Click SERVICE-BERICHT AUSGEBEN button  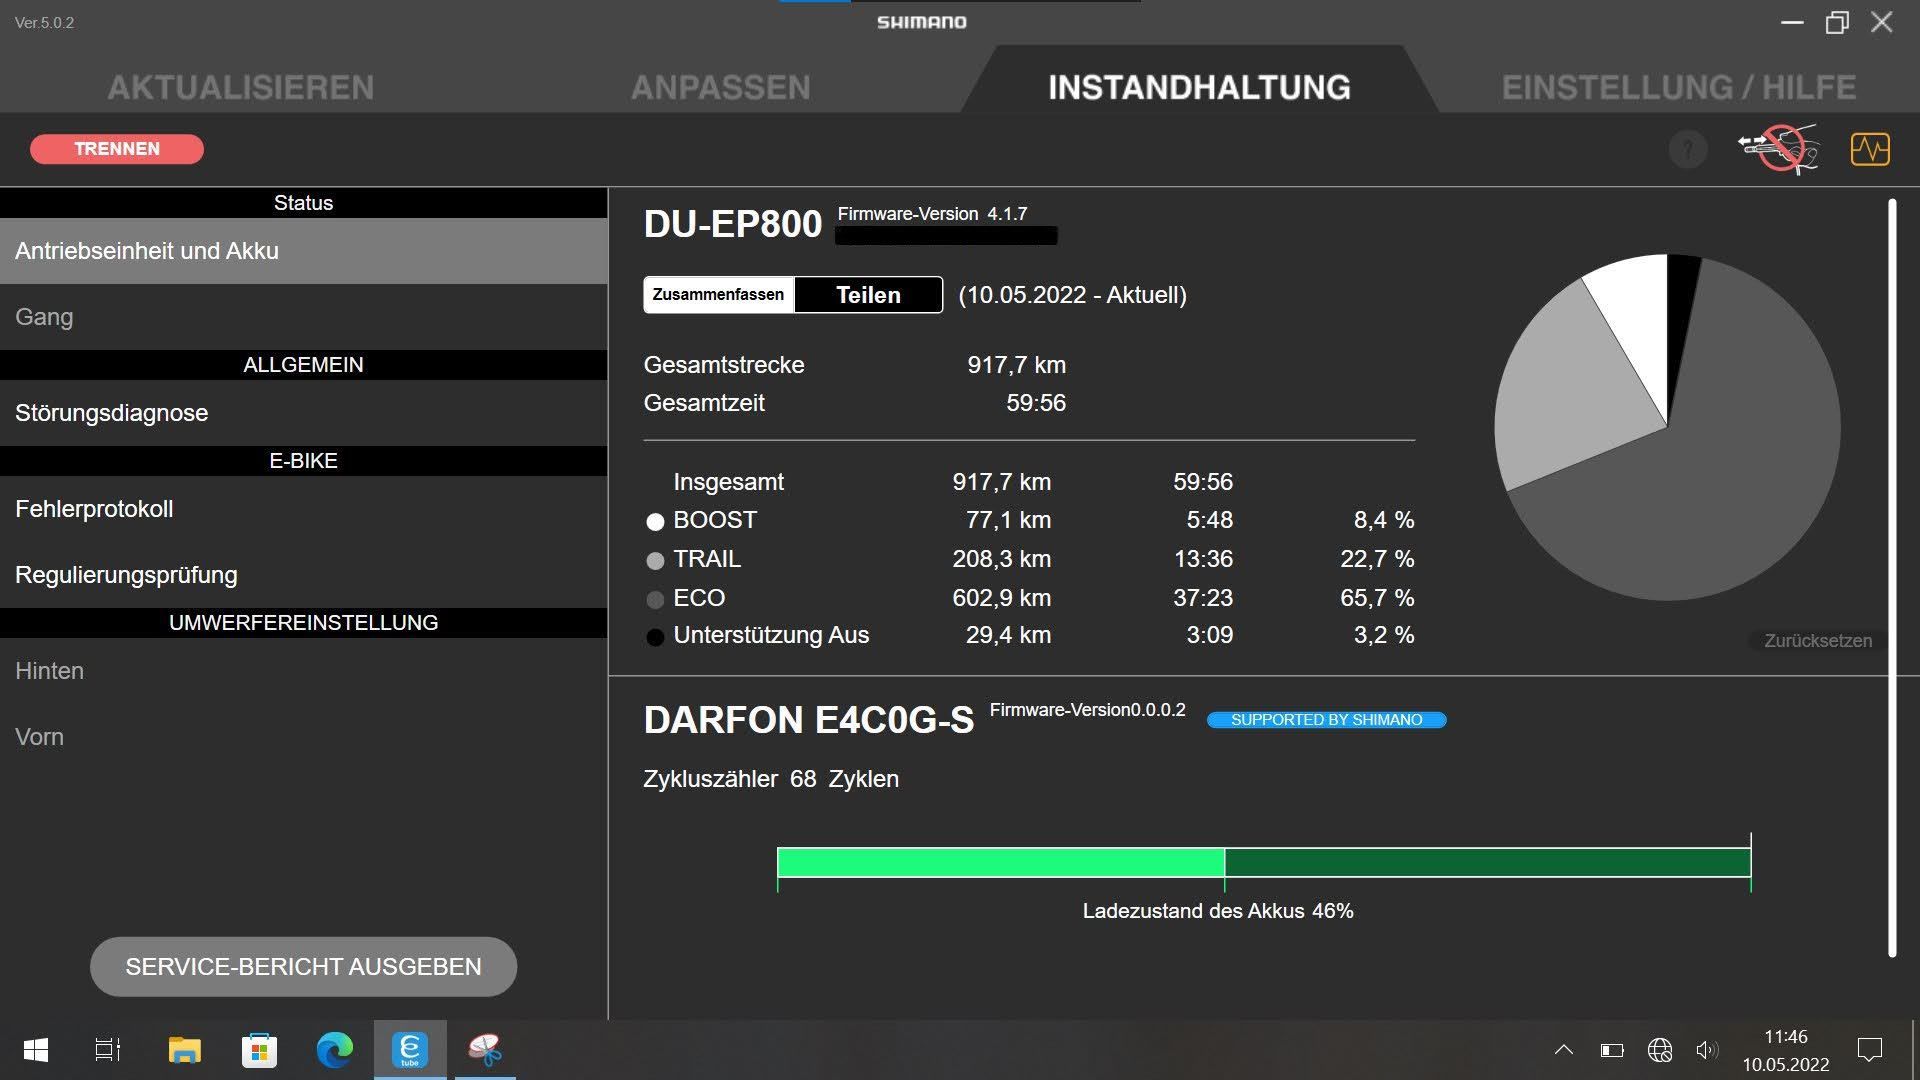point(303,967)
